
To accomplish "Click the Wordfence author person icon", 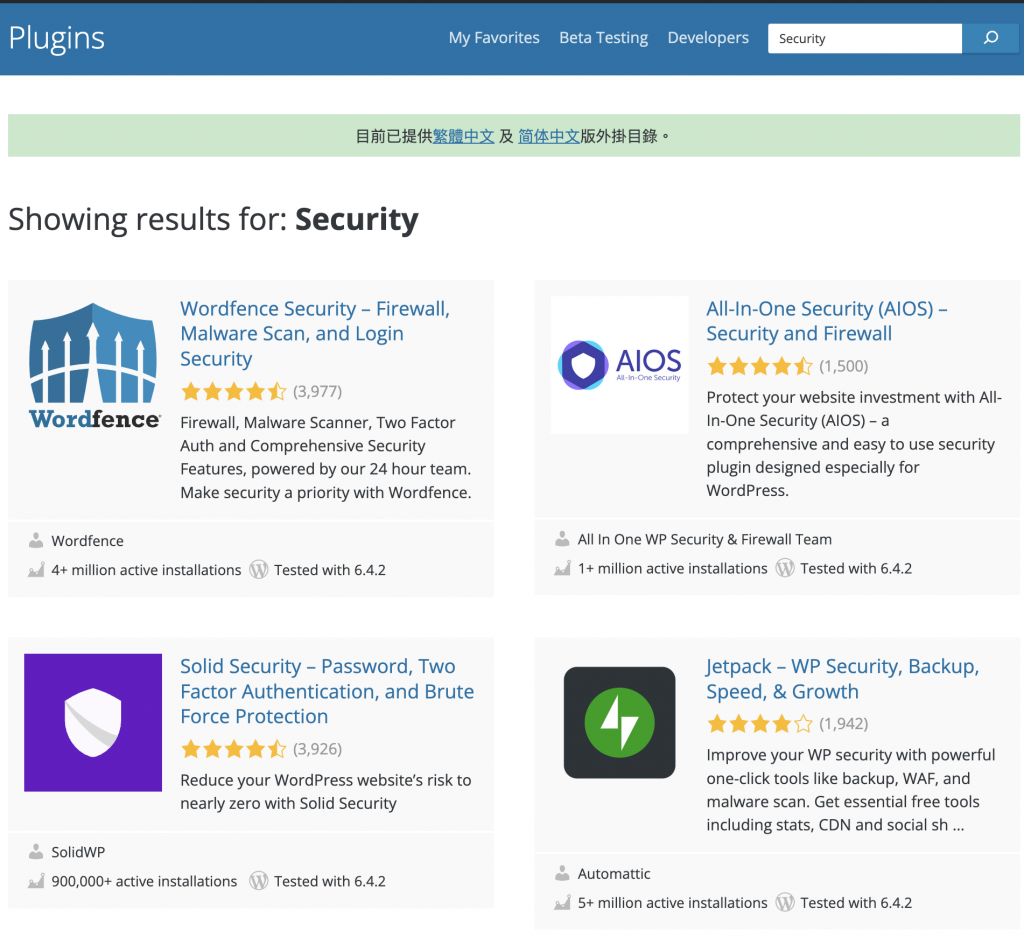I will (36, 540).
